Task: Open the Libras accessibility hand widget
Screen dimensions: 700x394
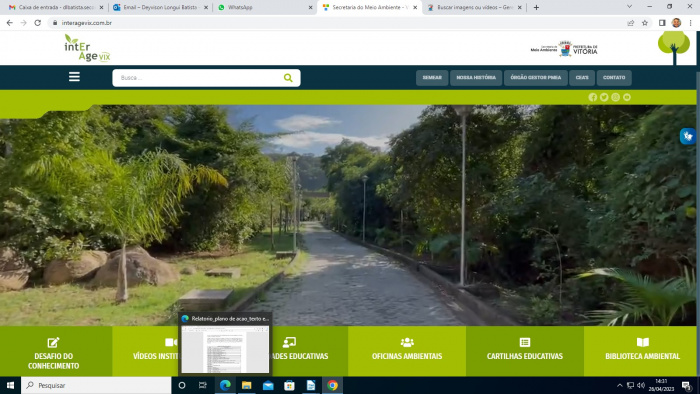Action: (x=688, y=136)
